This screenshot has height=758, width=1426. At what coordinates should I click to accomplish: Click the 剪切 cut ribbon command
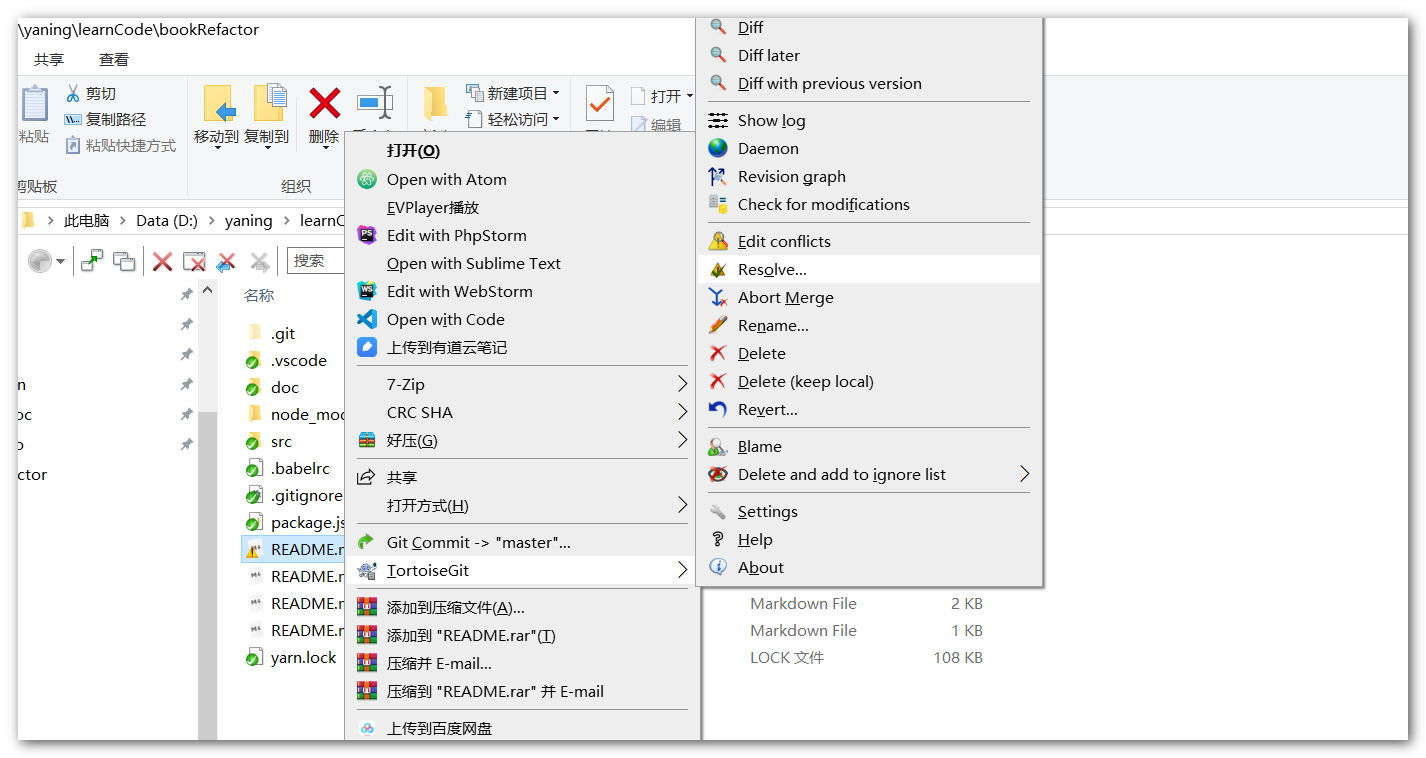[x=91, y=93]
